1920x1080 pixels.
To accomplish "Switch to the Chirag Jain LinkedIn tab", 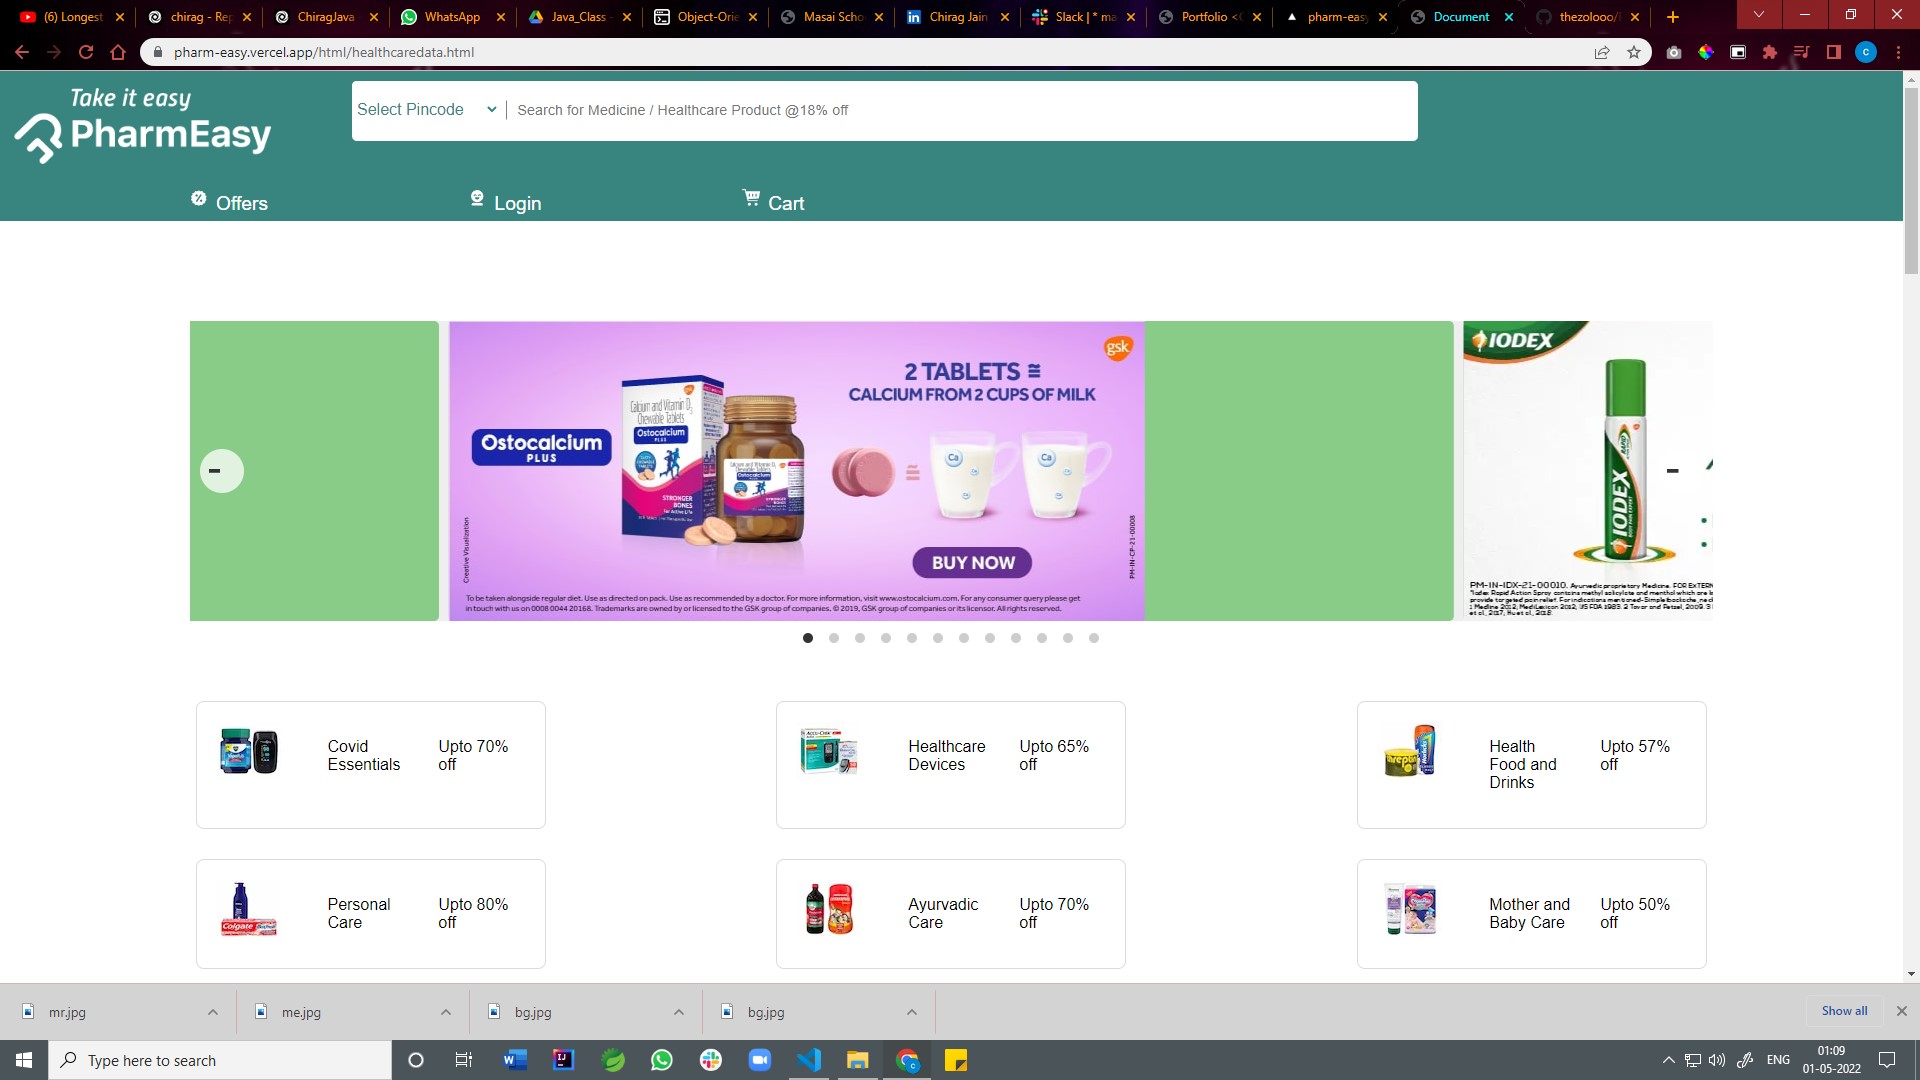I will 957,17.
